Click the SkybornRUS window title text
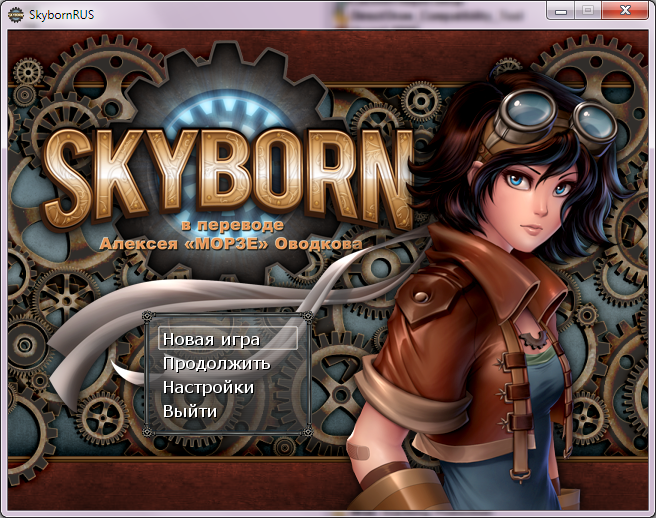 tap(62, 15)
